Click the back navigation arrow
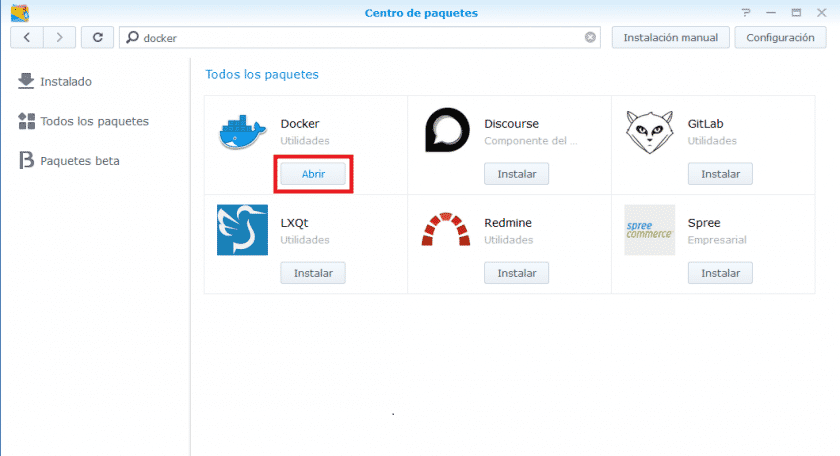 (27, 38)
